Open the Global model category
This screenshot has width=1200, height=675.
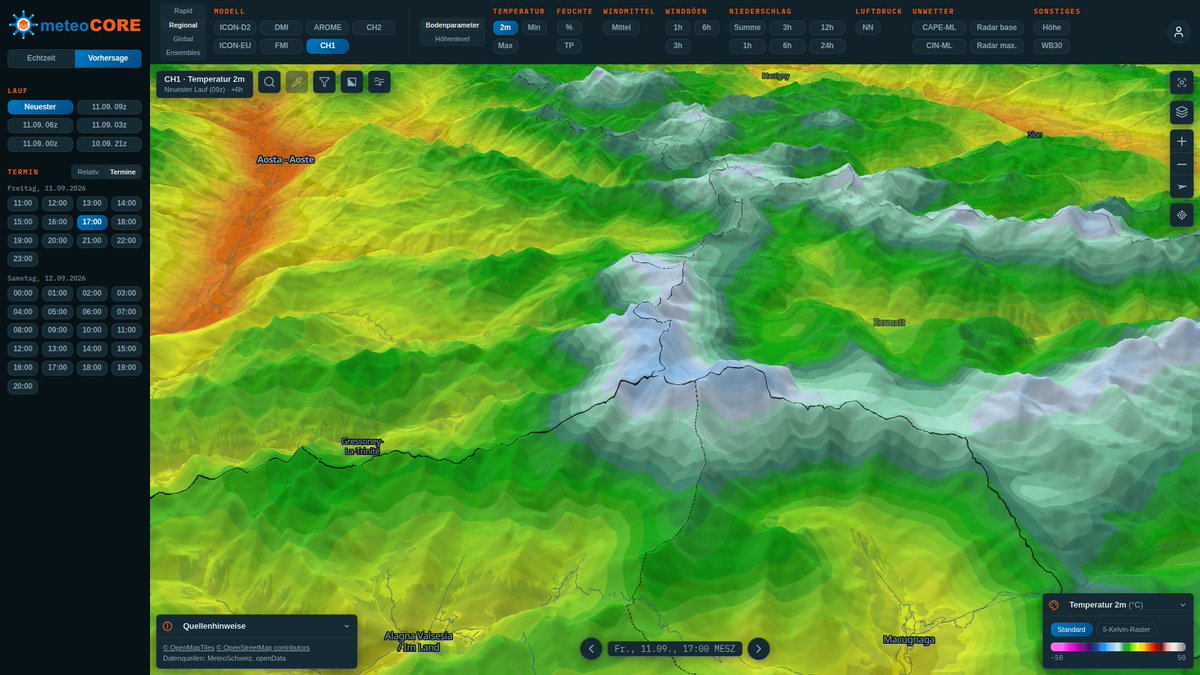pos(183,39)
